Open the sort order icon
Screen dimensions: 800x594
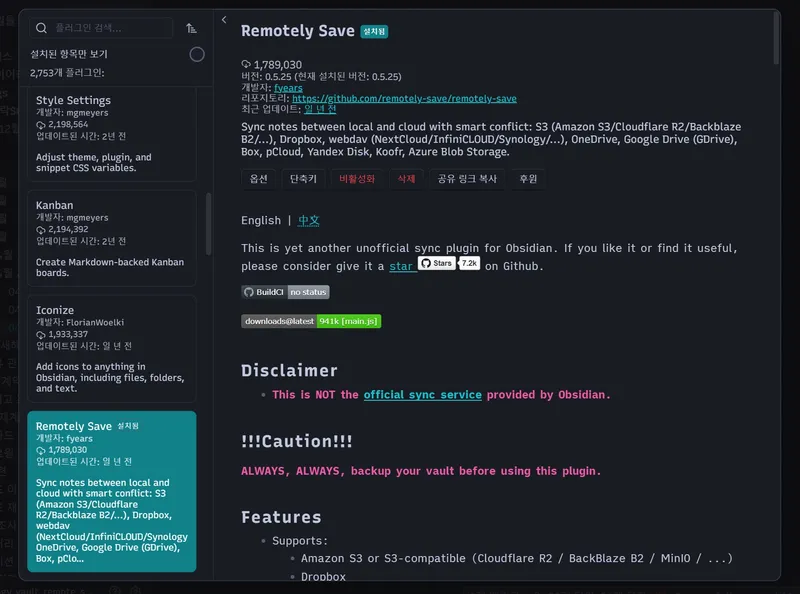pyautogui.click(x=192, y=29)
